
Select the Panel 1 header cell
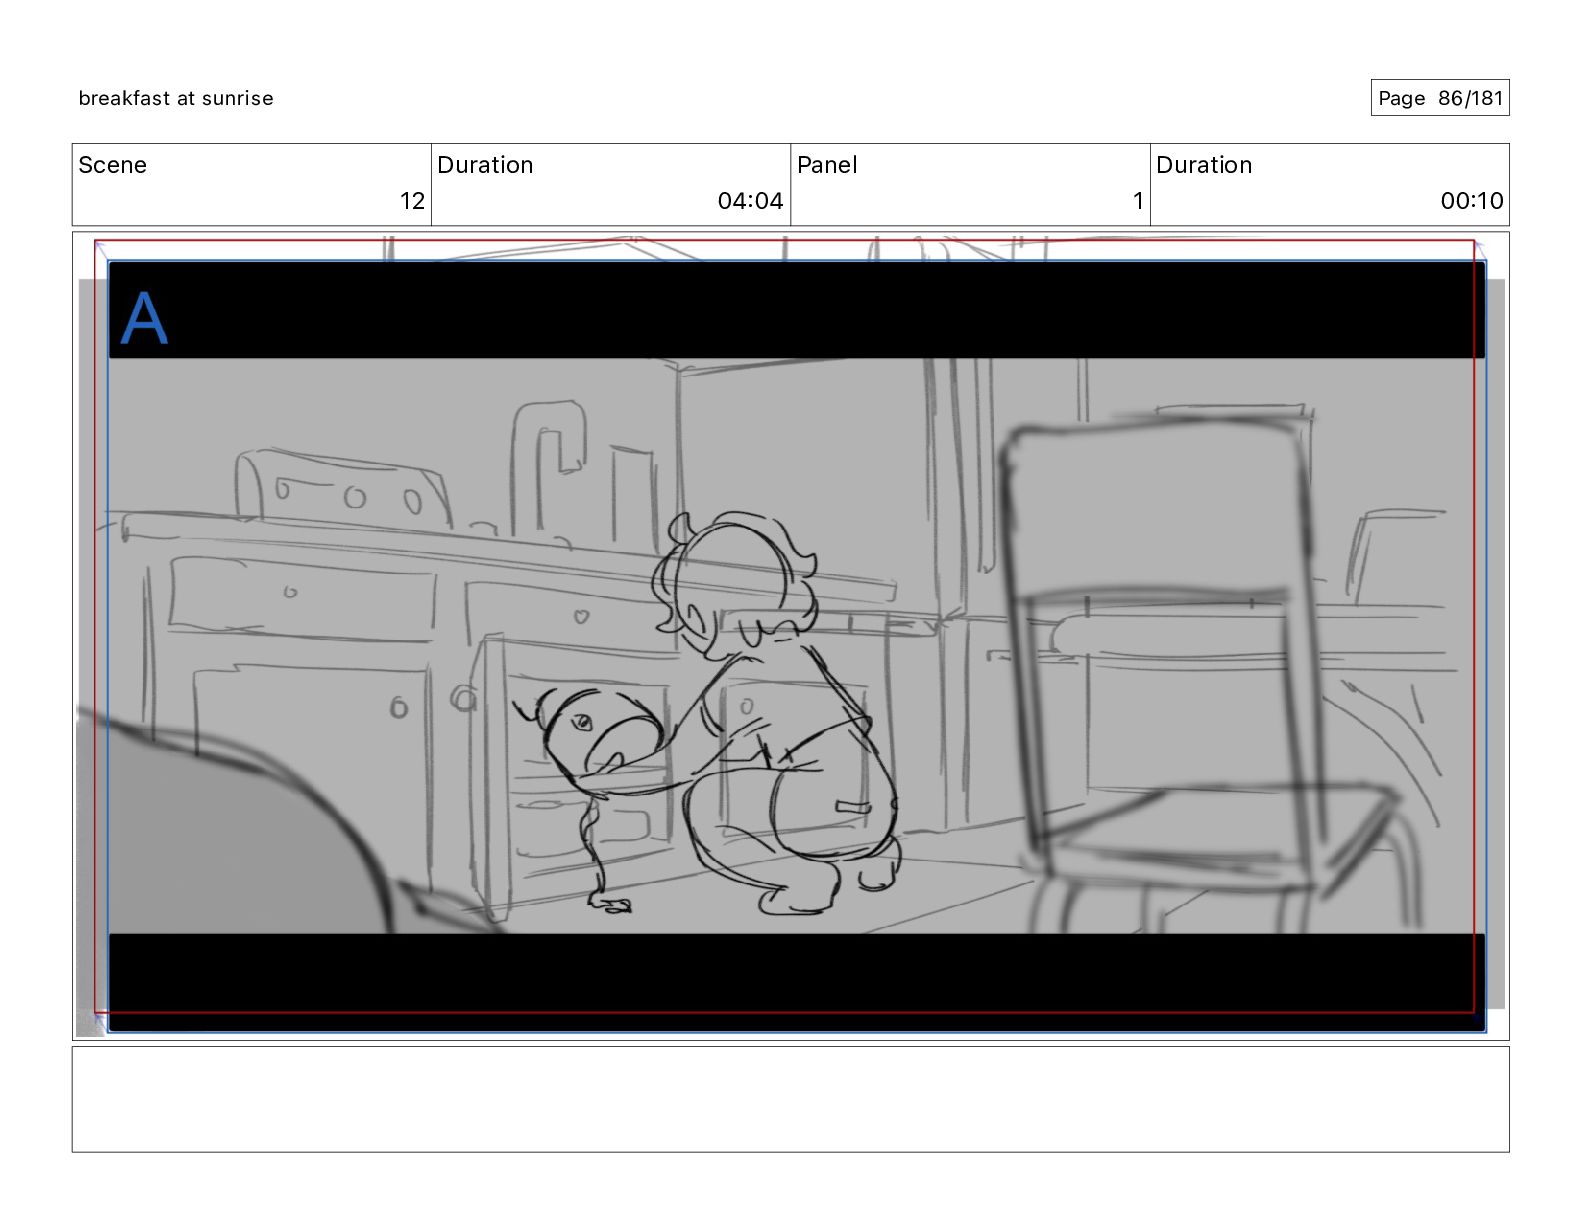click(x=970, y=184)
